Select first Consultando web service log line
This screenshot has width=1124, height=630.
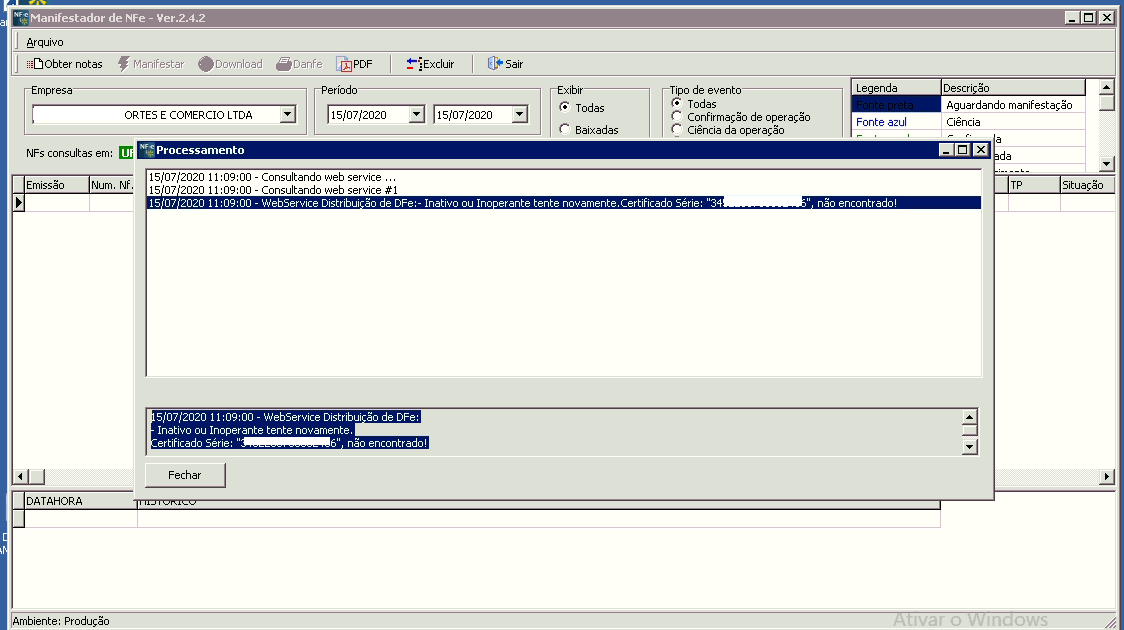pos(272,177)
